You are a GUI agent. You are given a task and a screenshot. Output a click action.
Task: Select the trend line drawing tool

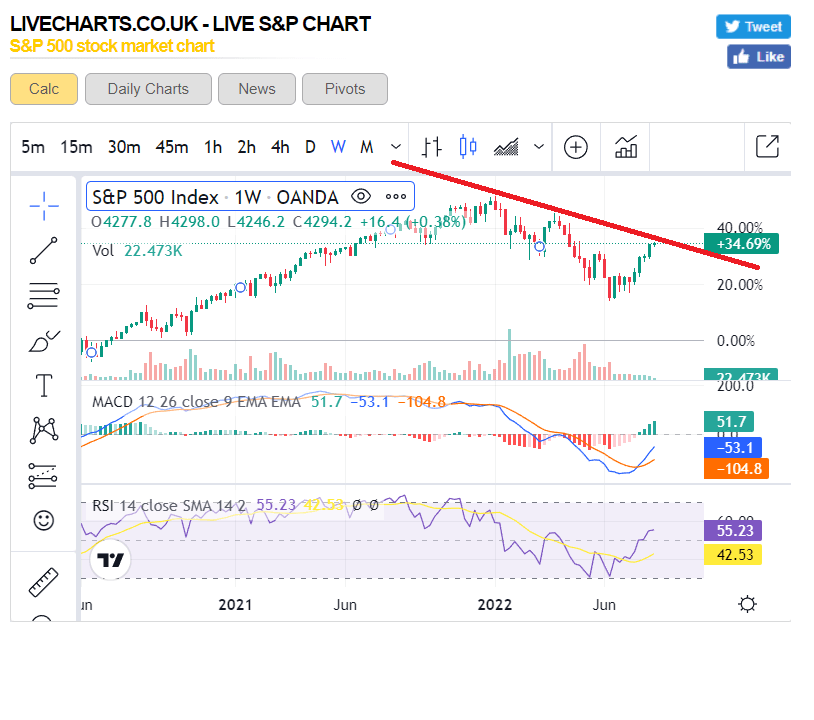[43, 251]
